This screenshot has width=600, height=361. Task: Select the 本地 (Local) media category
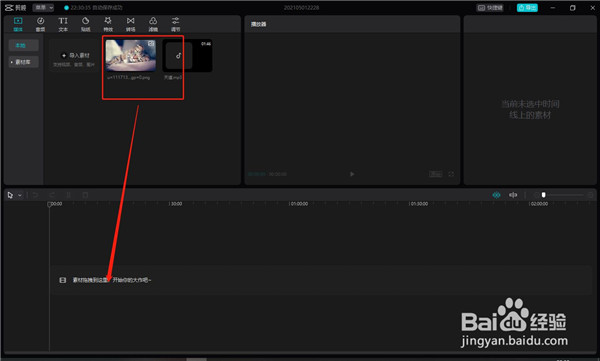click(x=23, y=46)
